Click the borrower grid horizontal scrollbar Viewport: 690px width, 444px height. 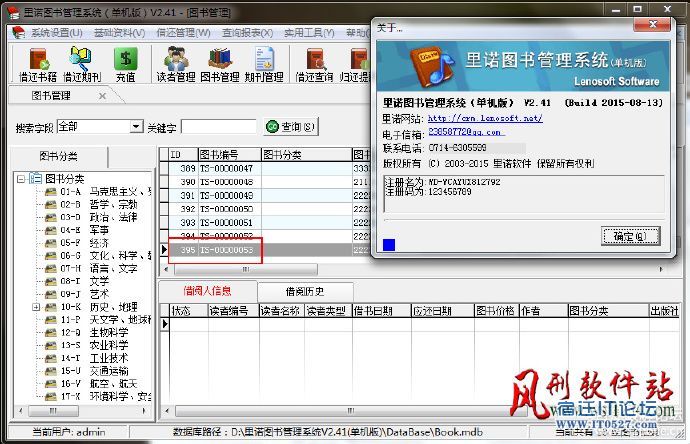click(x=351, y=411)
